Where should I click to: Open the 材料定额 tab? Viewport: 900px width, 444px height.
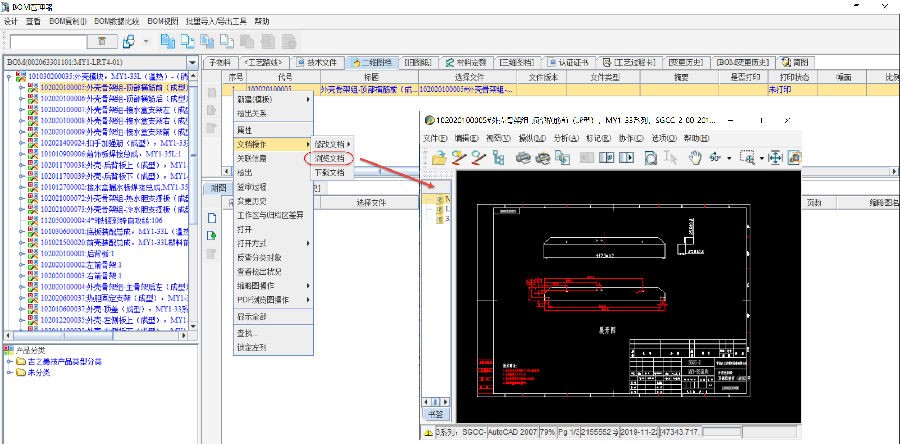coord(466,62)
